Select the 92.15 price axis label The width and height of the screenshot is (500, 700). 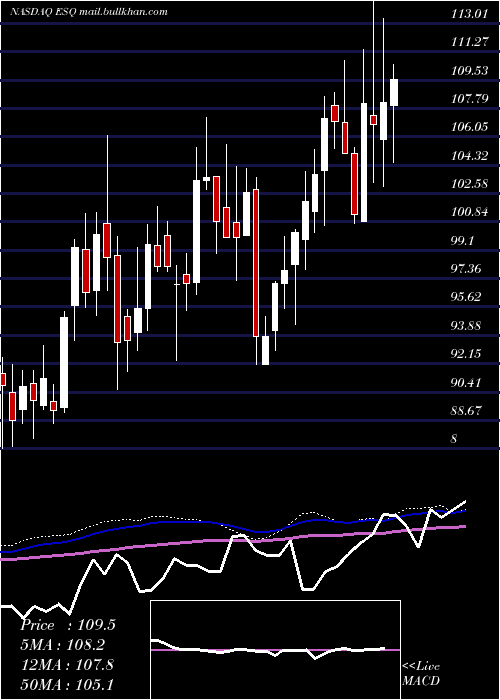[x=467, y=354]
